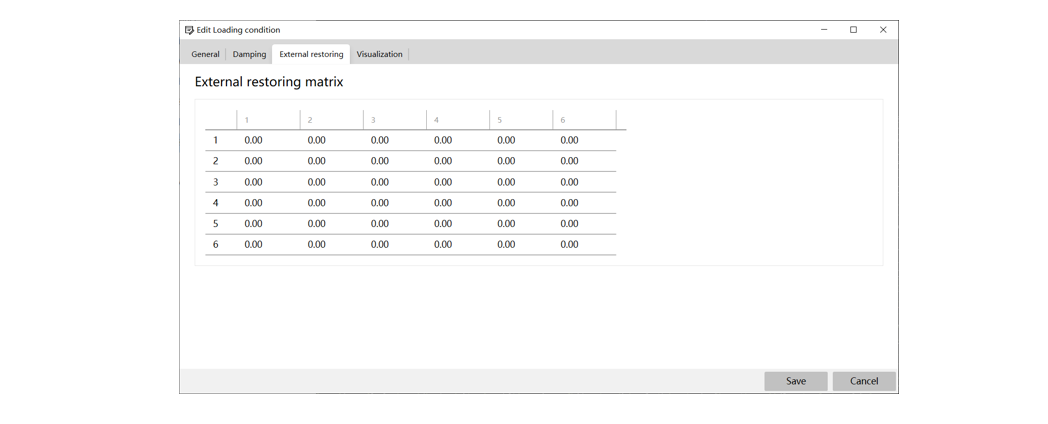Select matrix cell row 4 column 4

coord(458,203)
